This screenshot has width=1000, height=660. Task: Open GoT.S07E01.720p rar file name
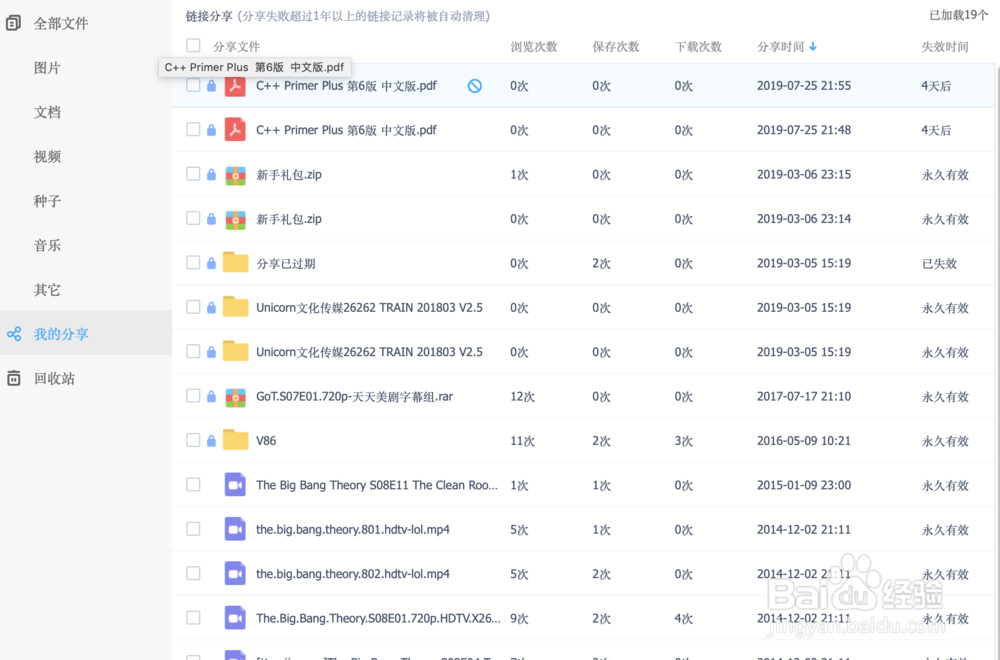(355, 397)
